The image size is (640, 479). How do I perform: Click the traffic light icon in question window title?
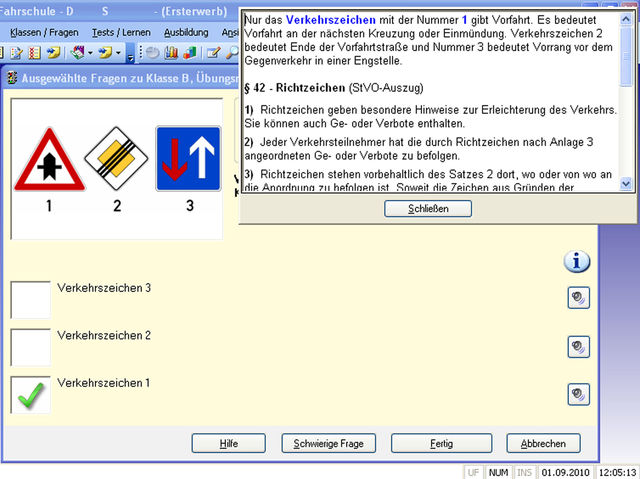(x=12, y=78)
